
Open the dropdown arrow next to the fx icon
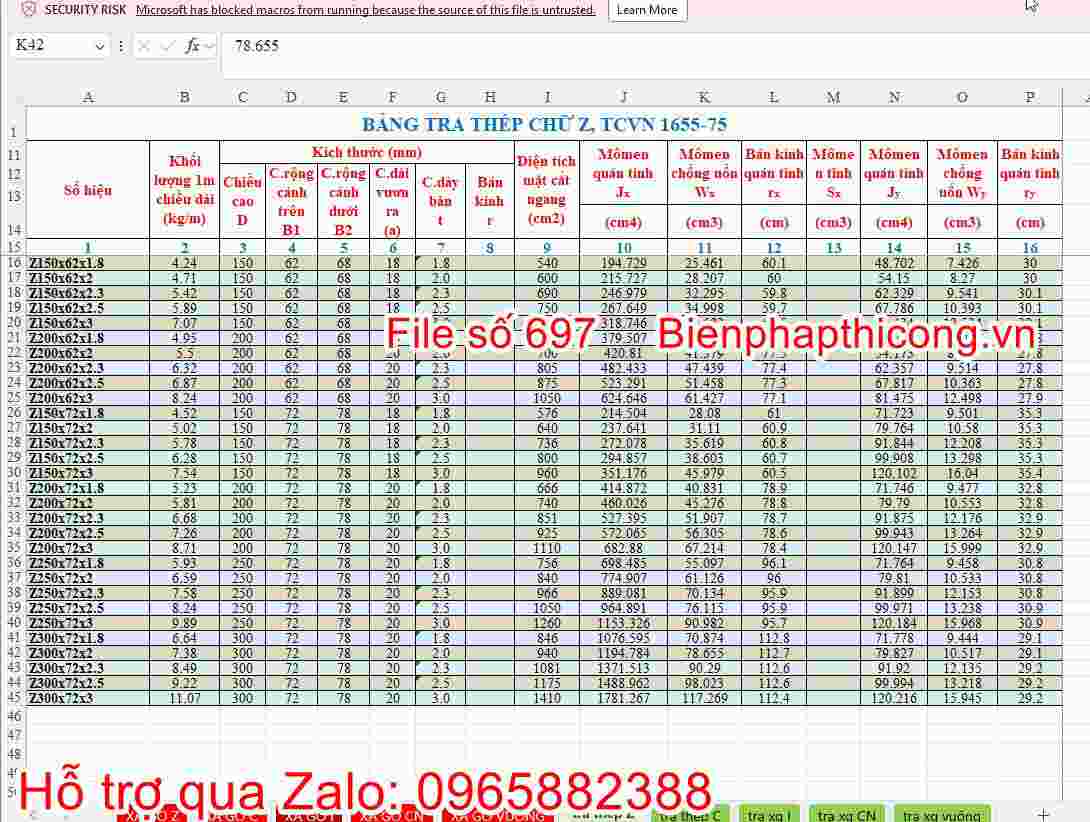click(211, 45)
